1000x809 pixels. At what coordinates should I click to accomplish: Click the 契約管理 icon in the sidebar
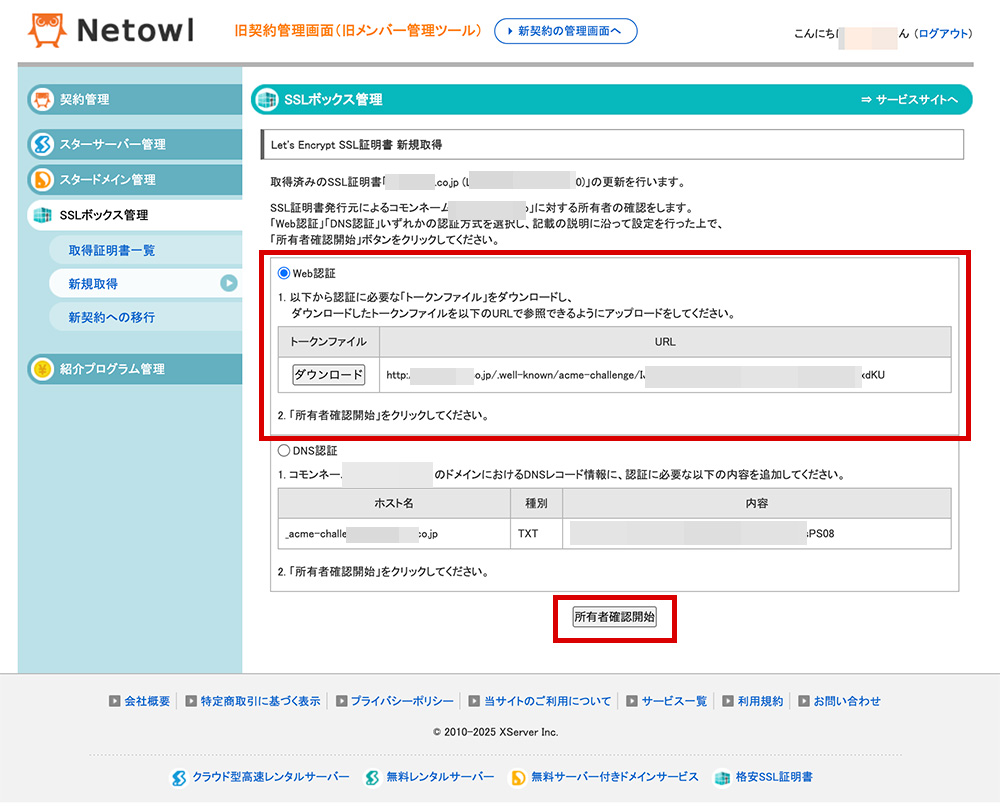42,99
